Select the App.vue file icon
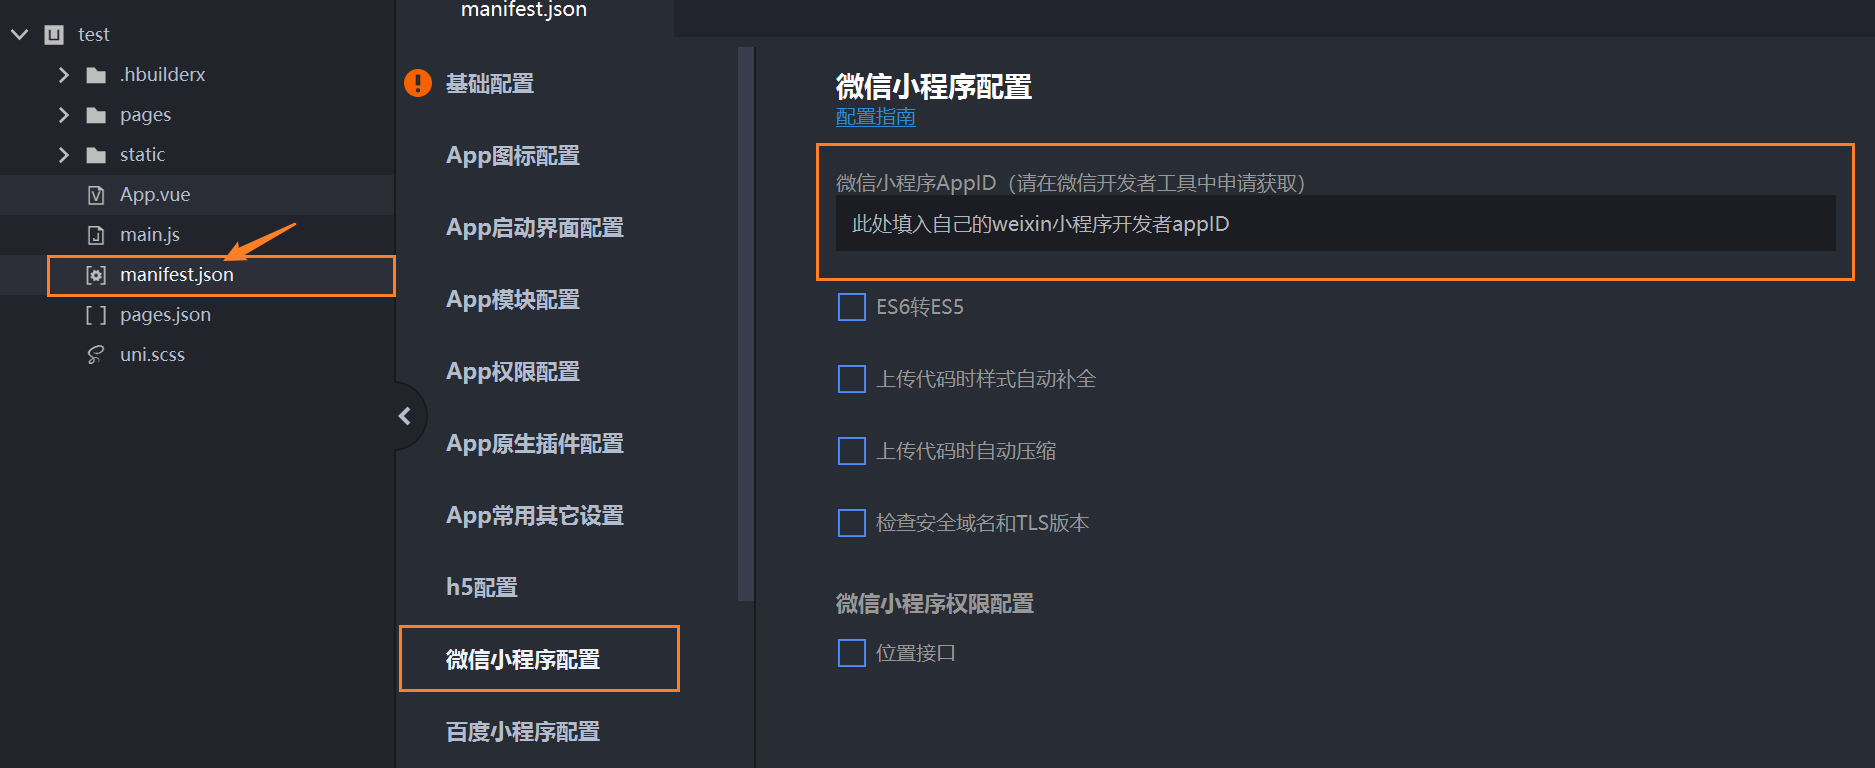The width and height of the screenshot is (1875, 768). (x=94, y=194)
